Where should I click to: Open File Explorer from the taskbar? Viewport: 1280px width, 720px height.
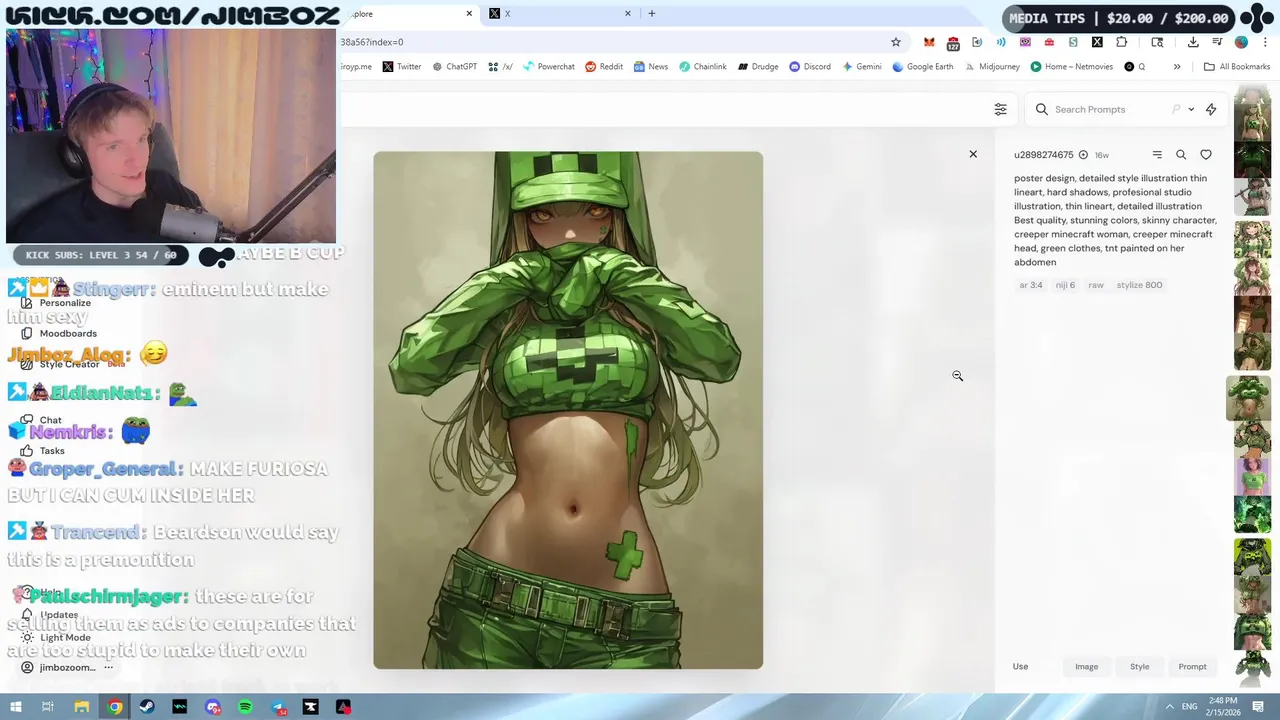[82, 707]
